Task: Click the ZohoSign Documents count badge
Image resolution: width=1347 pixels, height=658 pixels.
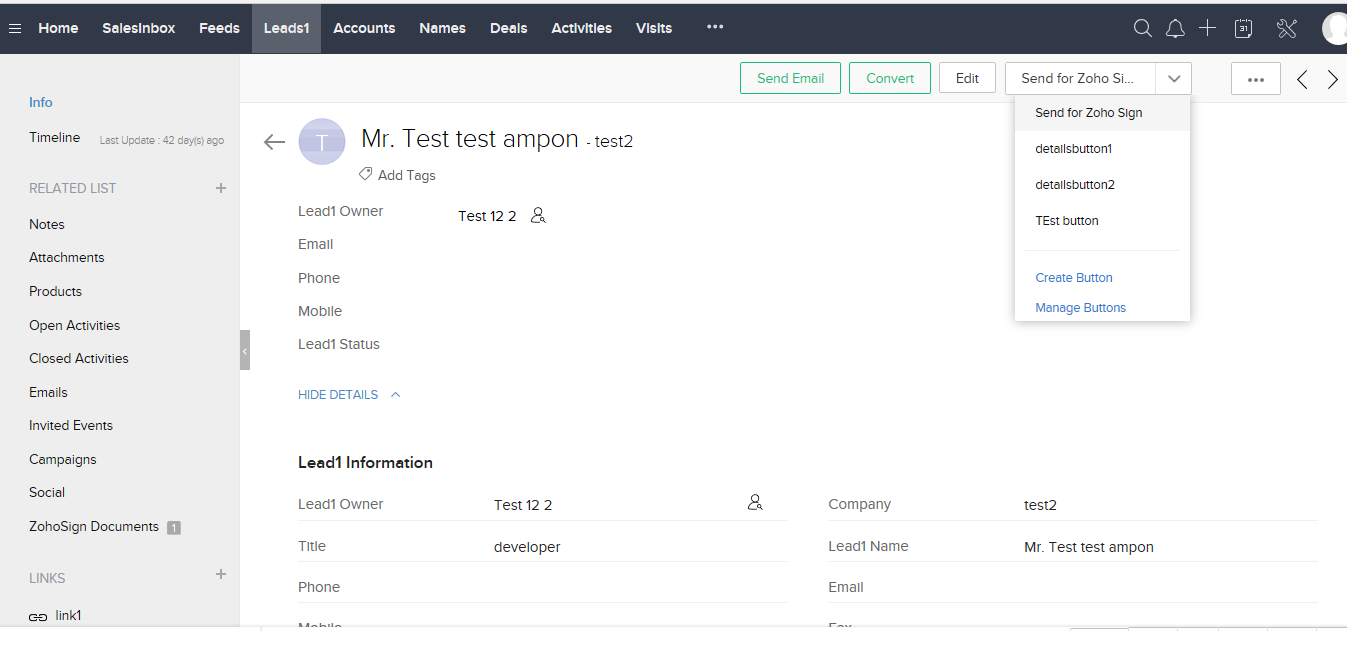Action: click(x=174, y=526)
